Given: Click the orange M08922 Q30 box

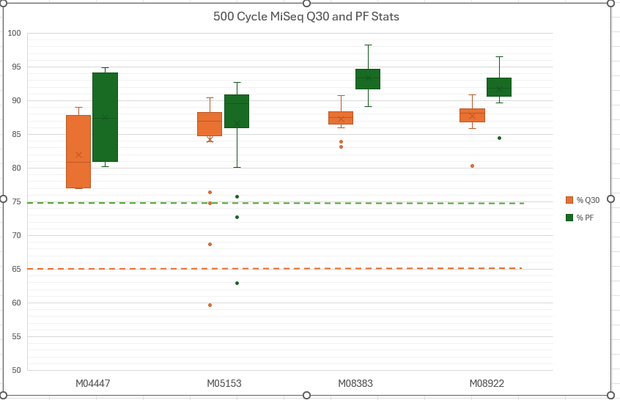Looking at the screenshot, I should (472, 115).
